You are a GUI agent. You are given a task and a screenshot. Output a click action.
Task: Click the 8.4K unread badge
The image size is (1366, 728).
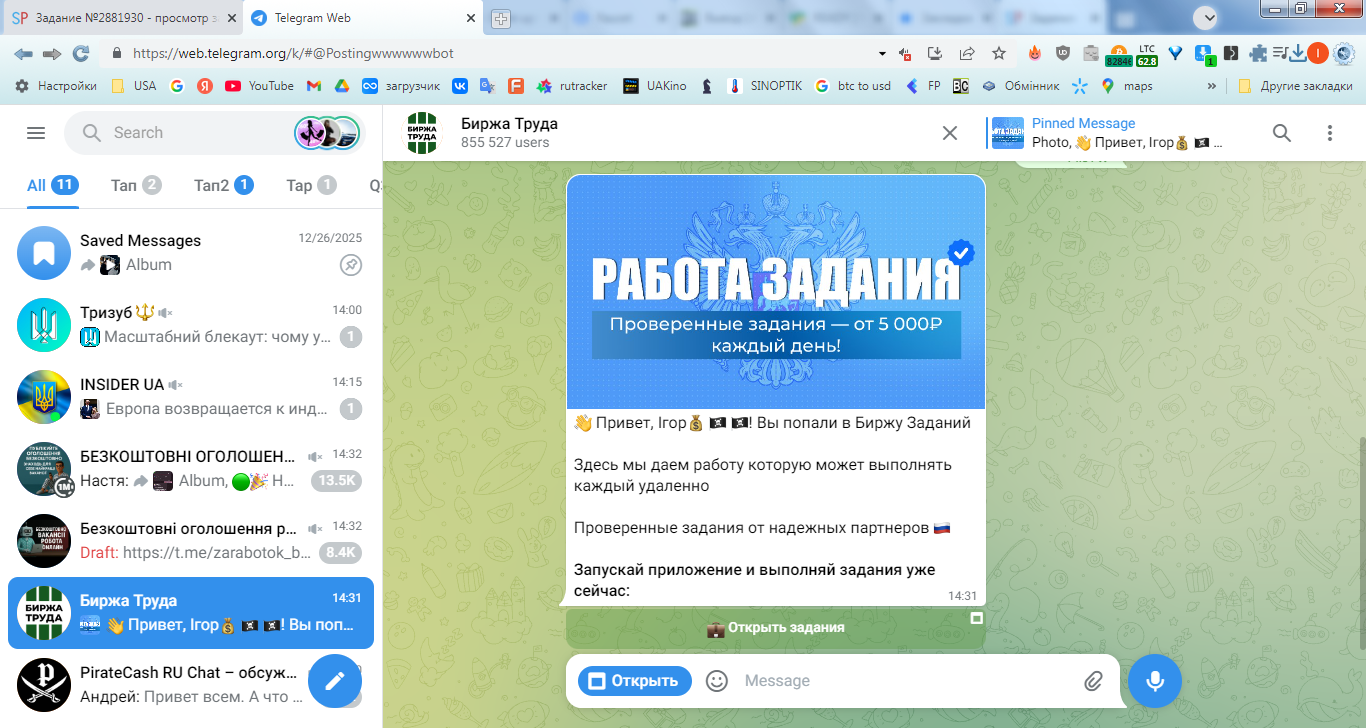click(340, 553)
